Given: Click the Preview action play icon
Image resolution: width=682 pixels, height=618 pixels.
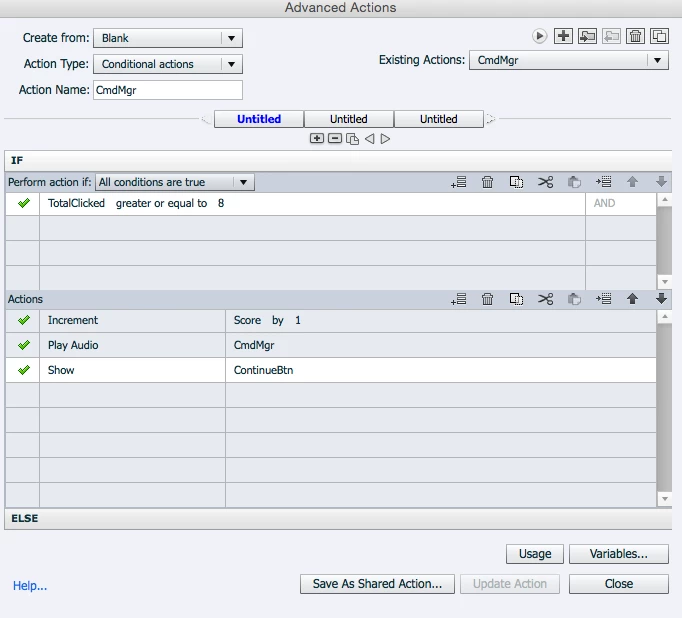Looking at the screenshot, I should (x=539, y=36).
